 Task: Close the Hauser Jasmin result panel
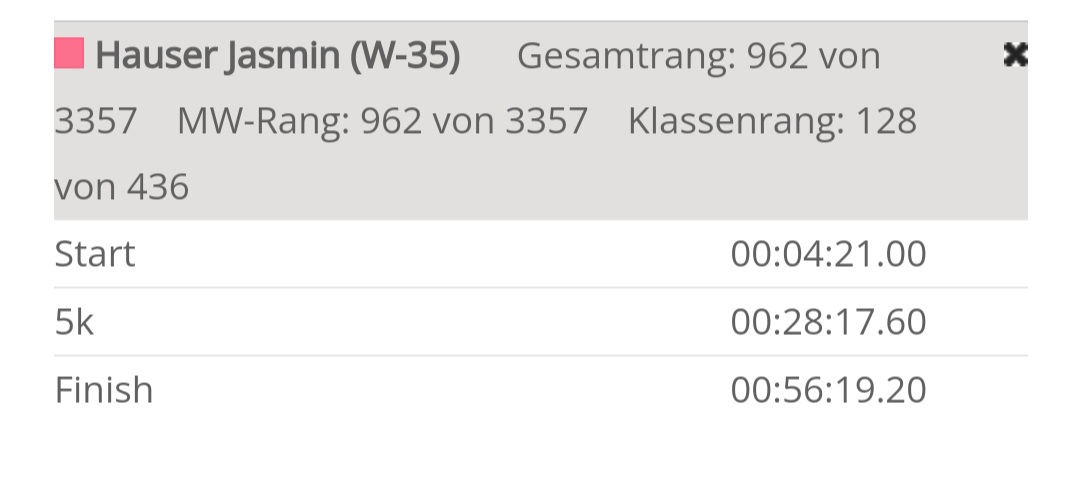1015,55
